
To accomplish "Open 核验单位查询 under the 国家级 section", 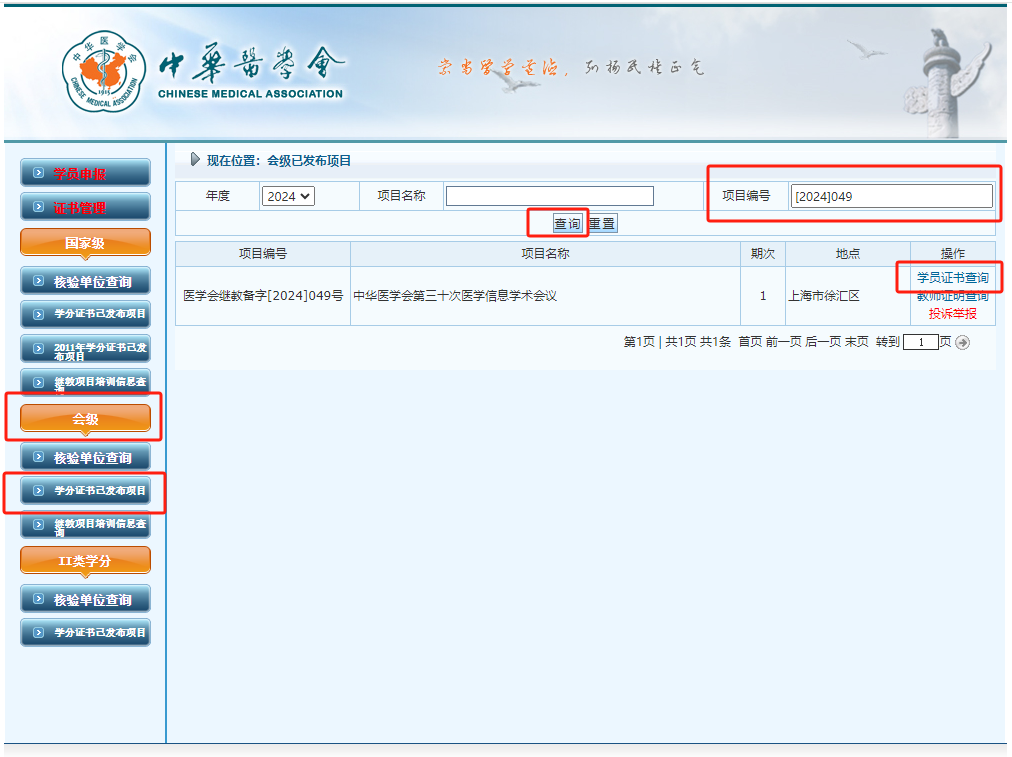I will (x=85, y=281).
